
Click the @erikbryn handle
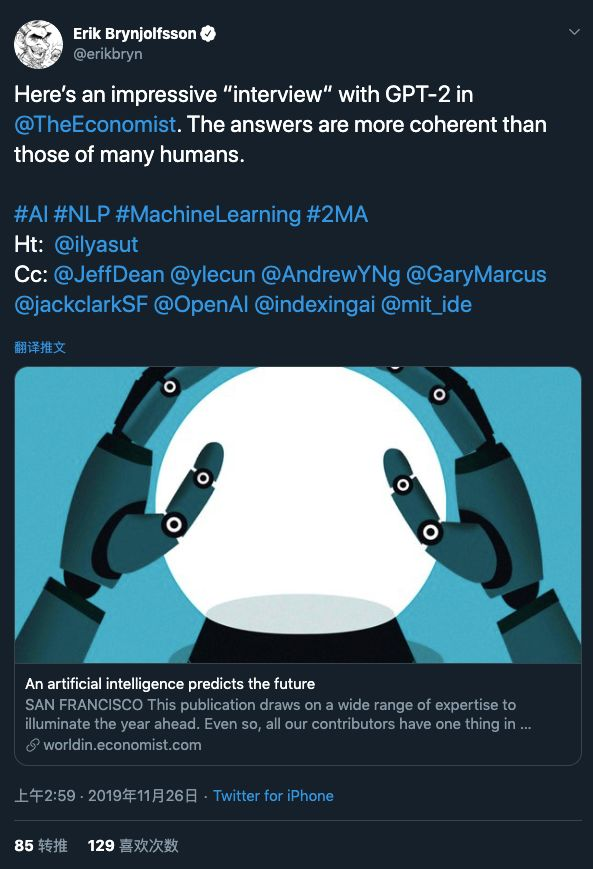point(108,54)
